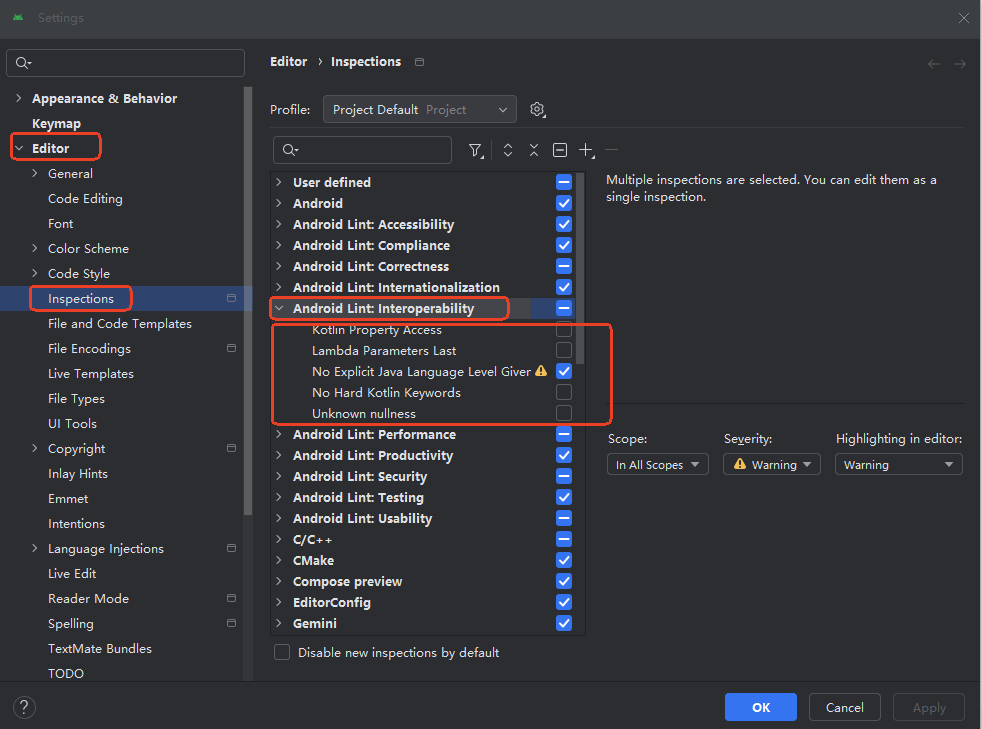Click the search magnifier in settings search
The image size is (982, 729).
(x=23, y=63)
